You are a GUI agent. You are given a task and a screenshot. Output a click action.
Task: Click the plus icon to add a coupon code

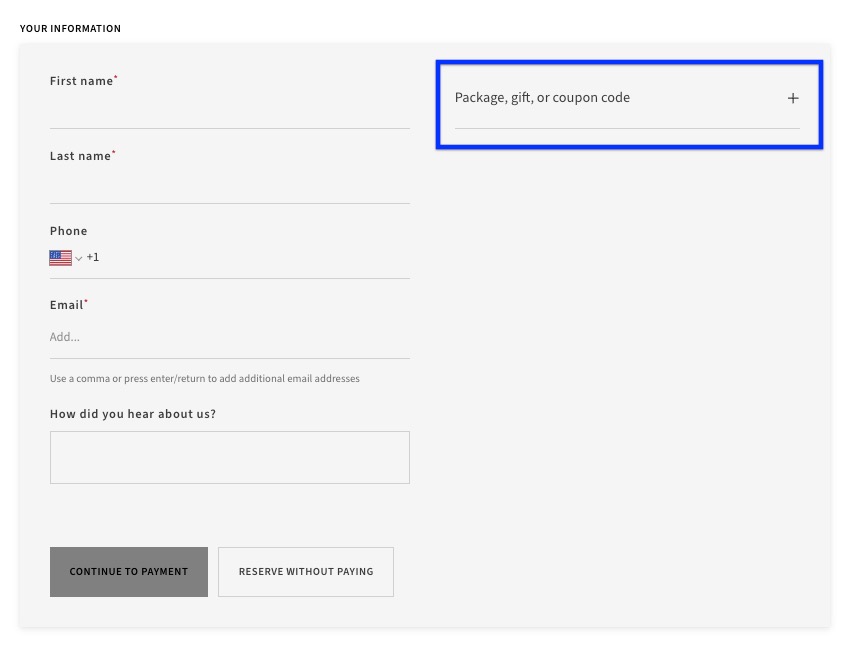[793, 97]
